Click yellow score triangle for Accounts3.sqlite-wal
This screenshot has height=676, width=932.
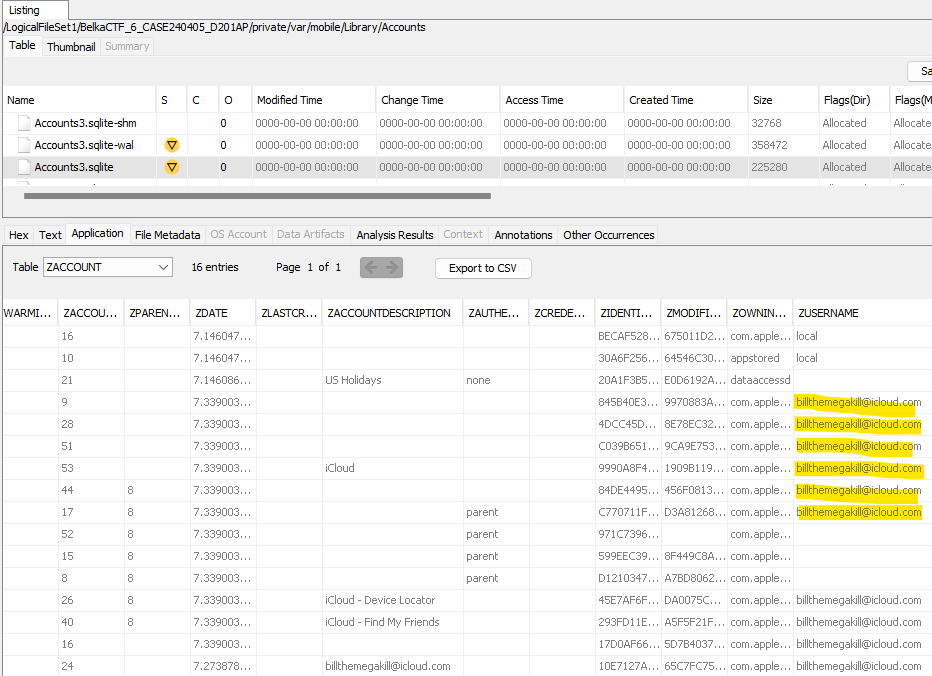point(172,145)
